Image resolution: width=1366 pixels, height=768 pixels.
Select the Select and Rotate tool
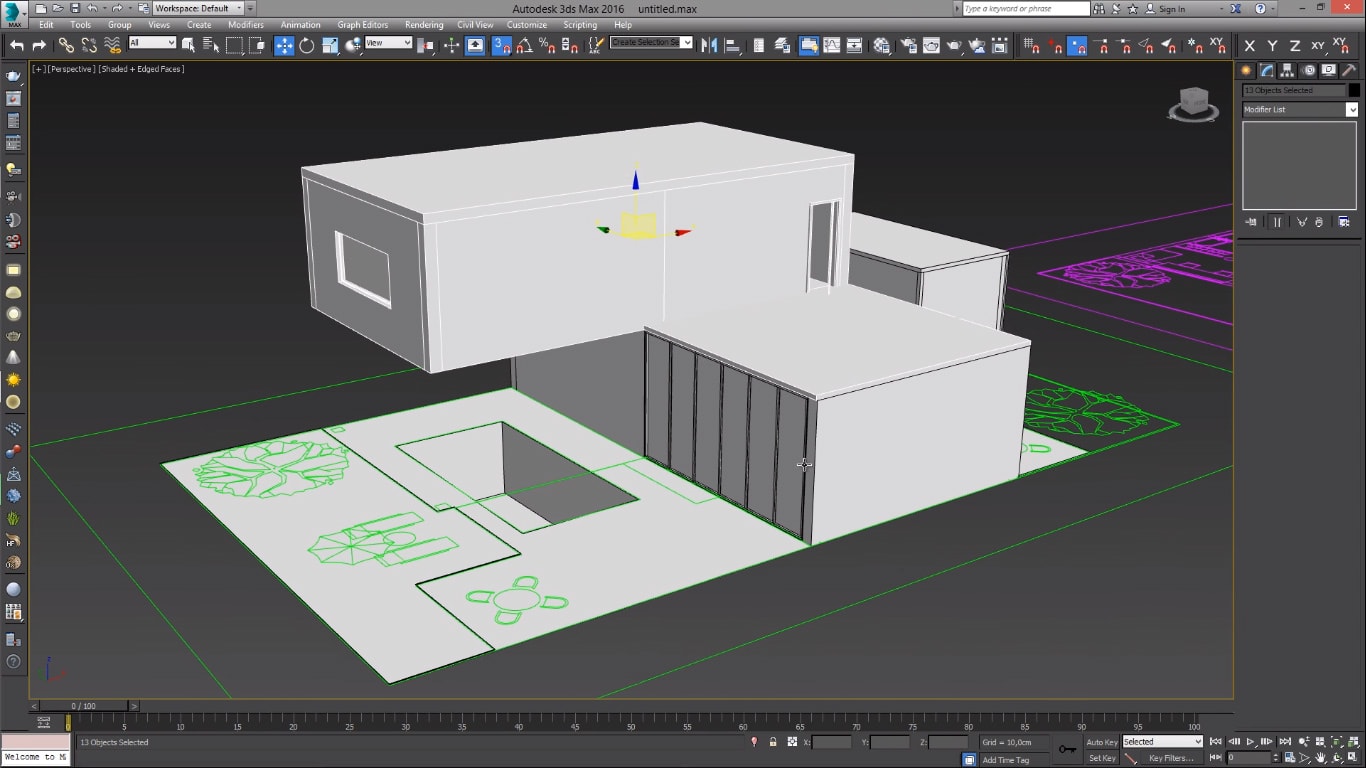(306, 44)
